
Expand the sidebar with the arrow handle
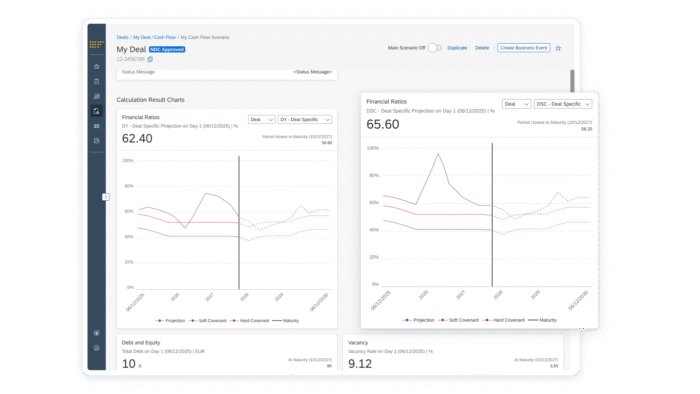[105, 197]
